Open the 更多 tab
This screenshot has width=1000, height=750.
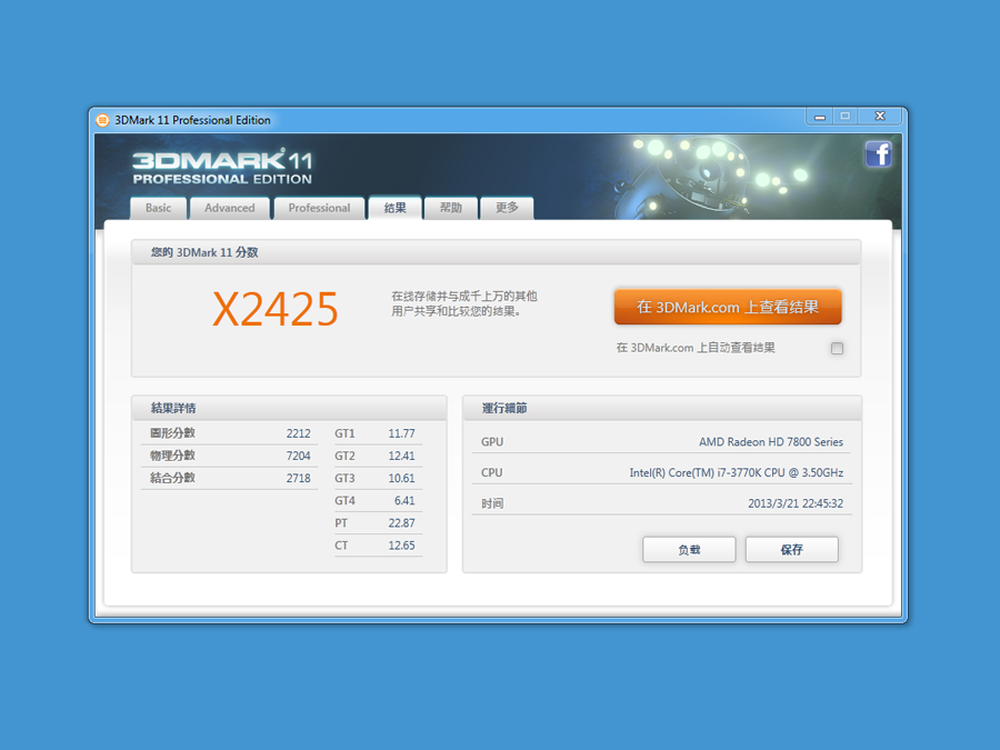tap(507, 208)
